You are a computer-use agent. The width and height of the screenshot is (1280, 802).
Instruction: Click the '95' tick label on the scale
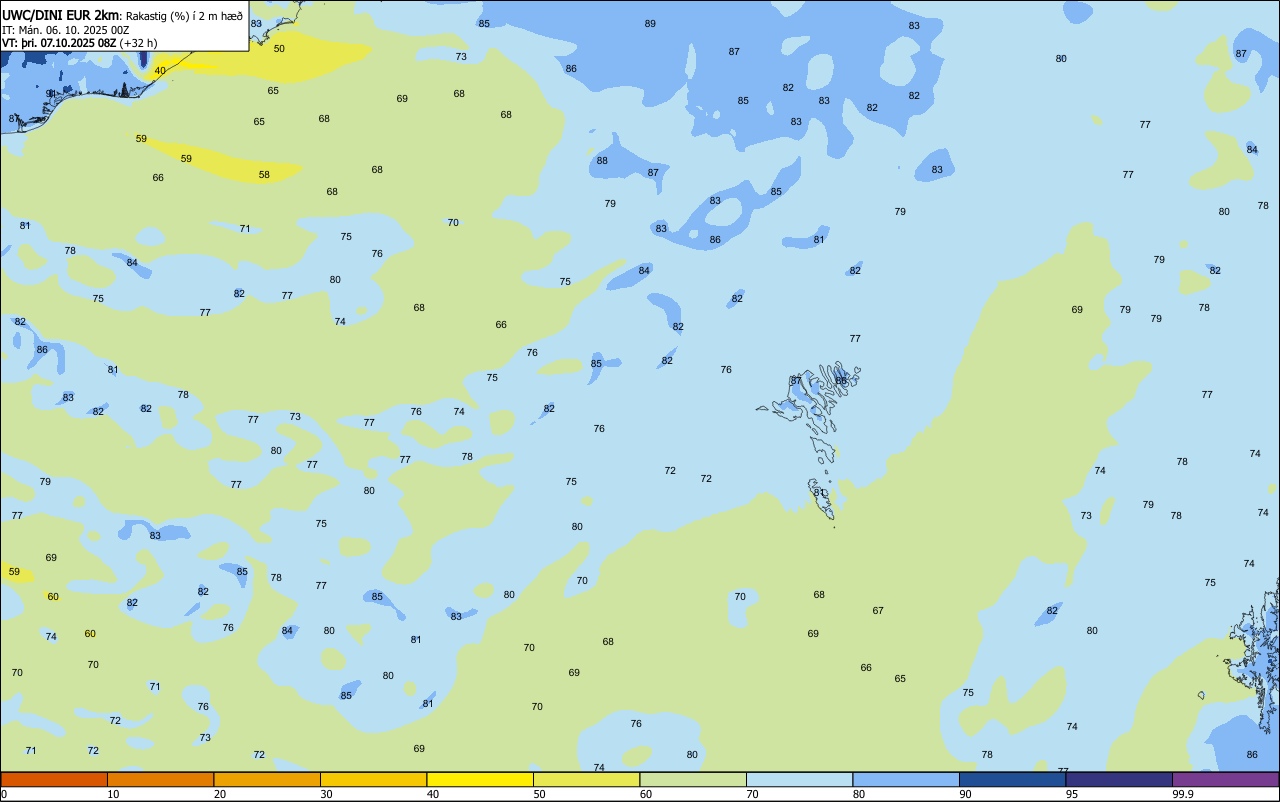pyautogui.click(x=1072, y=794)
